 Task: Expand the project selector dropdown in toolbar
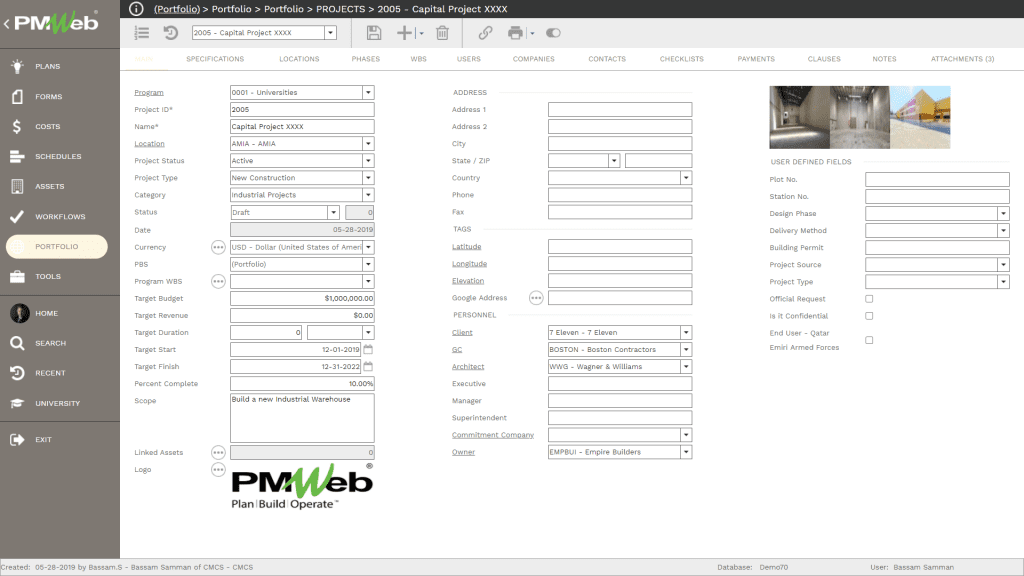tap(330, 33)
